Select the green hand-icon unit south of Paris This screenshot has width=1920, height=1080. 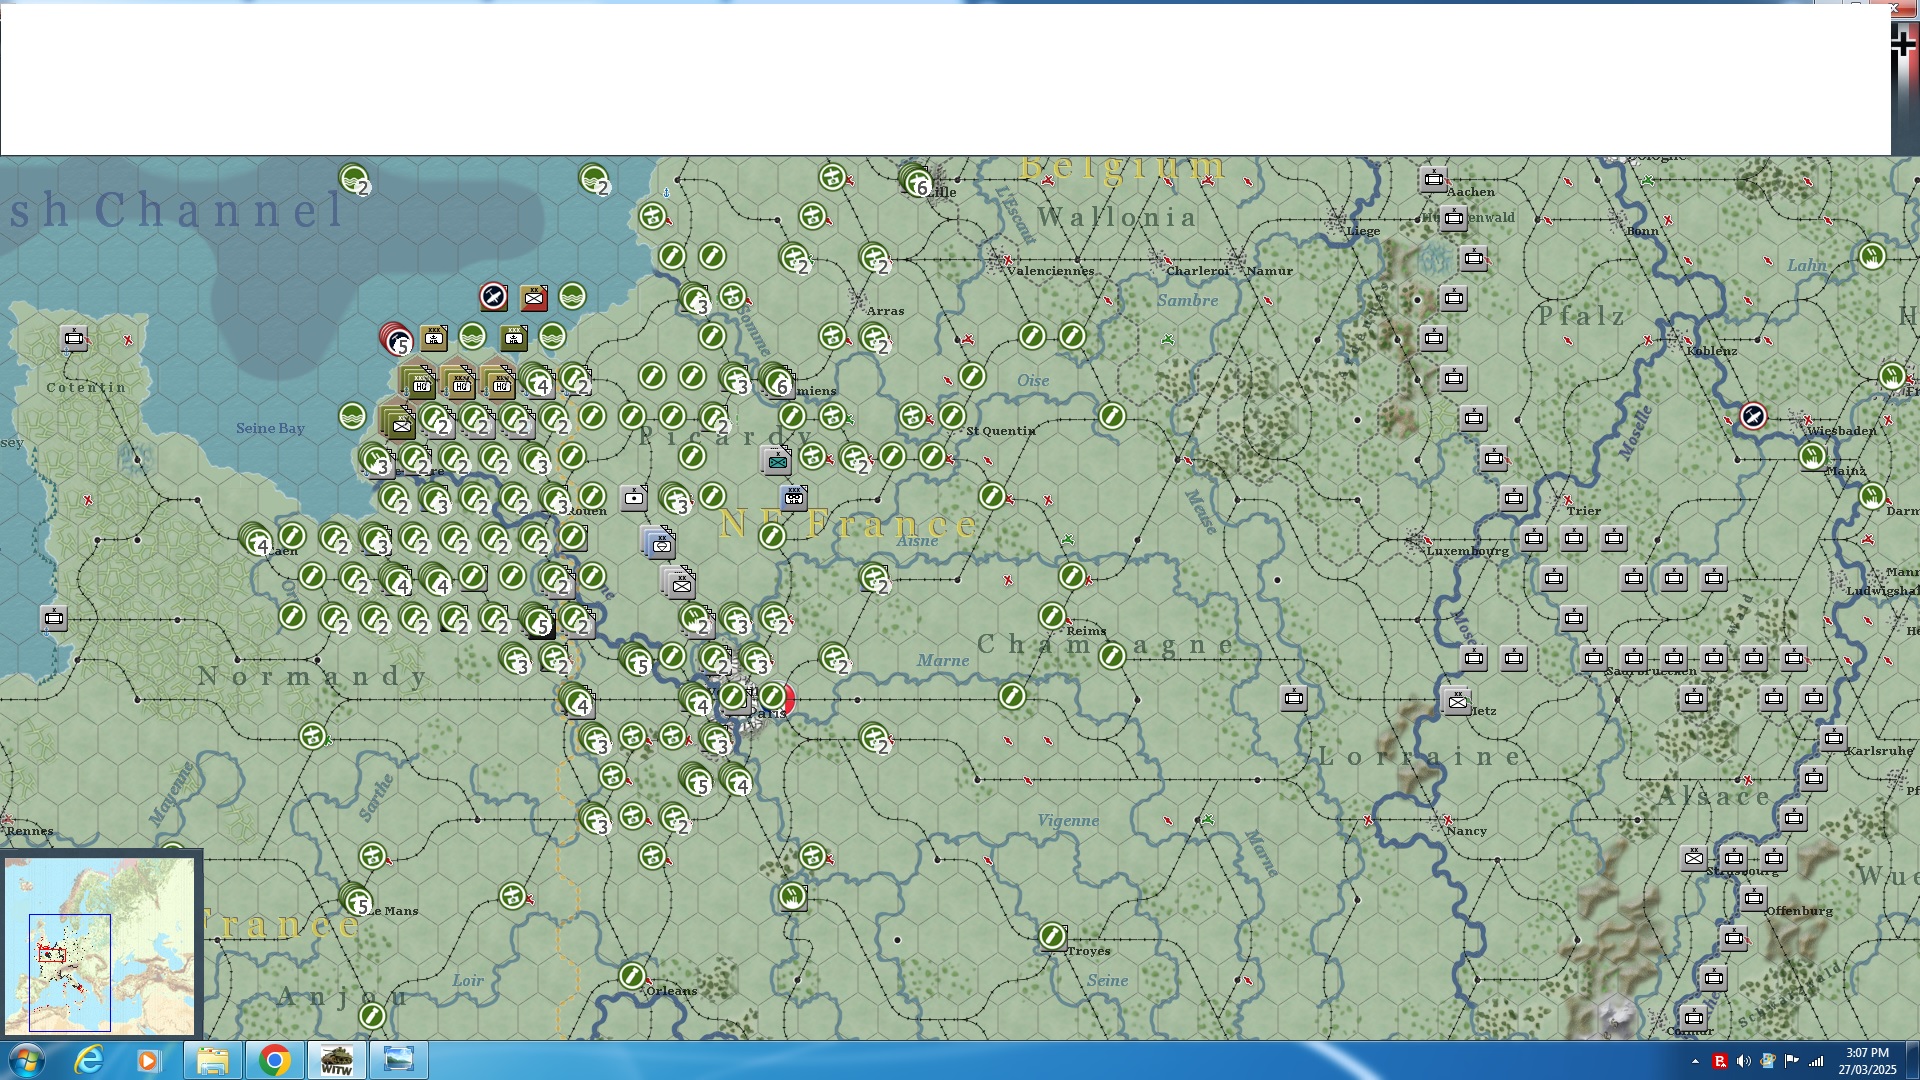(x=792, y=897)
